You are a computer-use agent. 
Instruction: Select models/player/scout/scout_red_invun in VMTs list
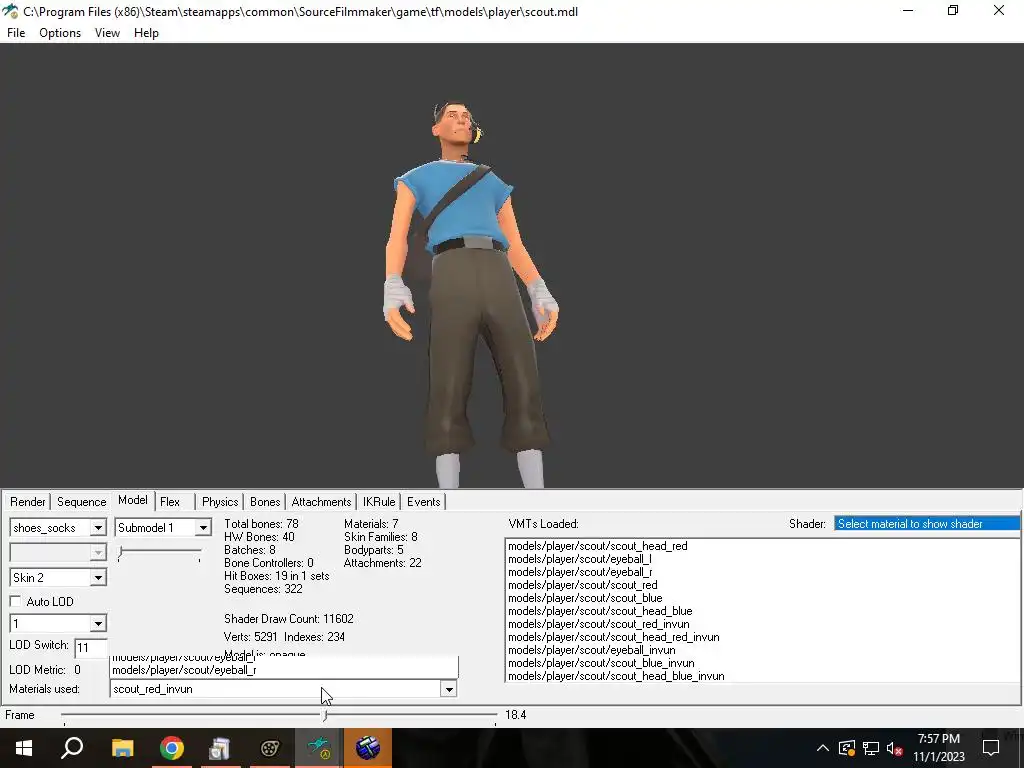click(x=598, y=624)
